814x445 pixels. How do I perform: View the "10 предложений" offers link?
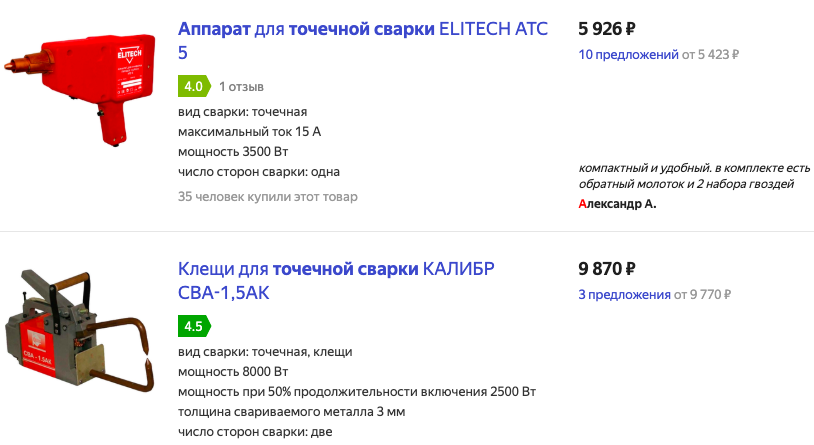628,54
